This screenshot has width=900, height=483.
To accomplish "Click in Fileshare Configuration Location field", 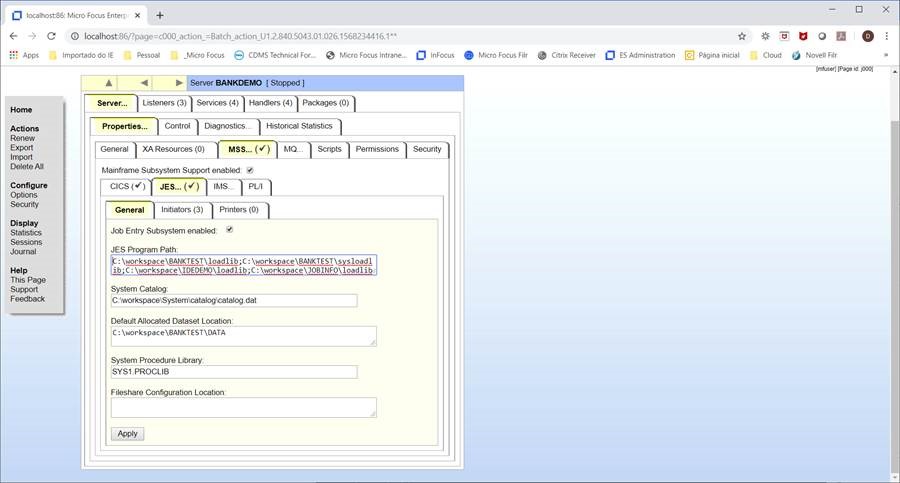I will [244, 407].
